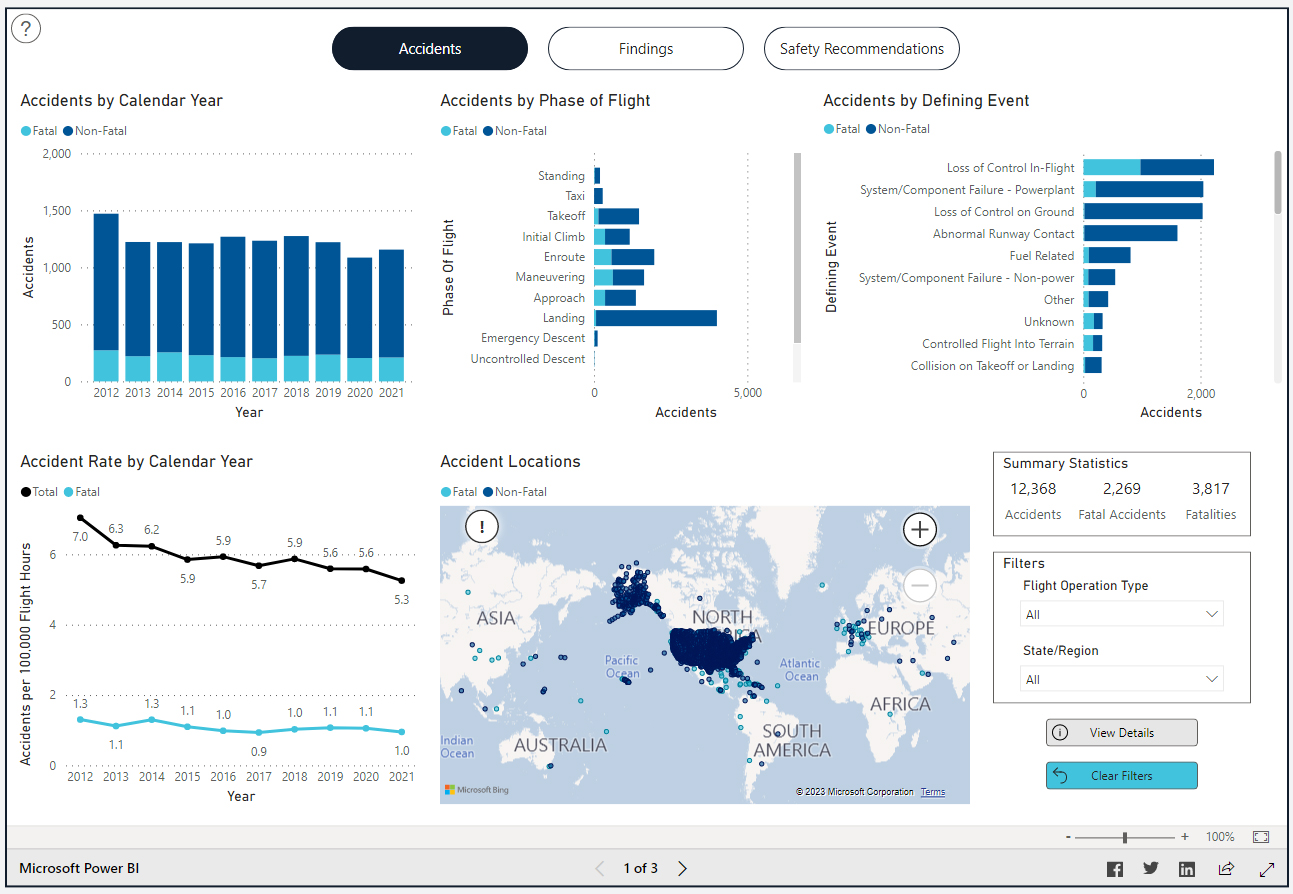Open the Flight Operation Type dropdown
This screenshot has height=894, width=1293.
point(1122,614)
